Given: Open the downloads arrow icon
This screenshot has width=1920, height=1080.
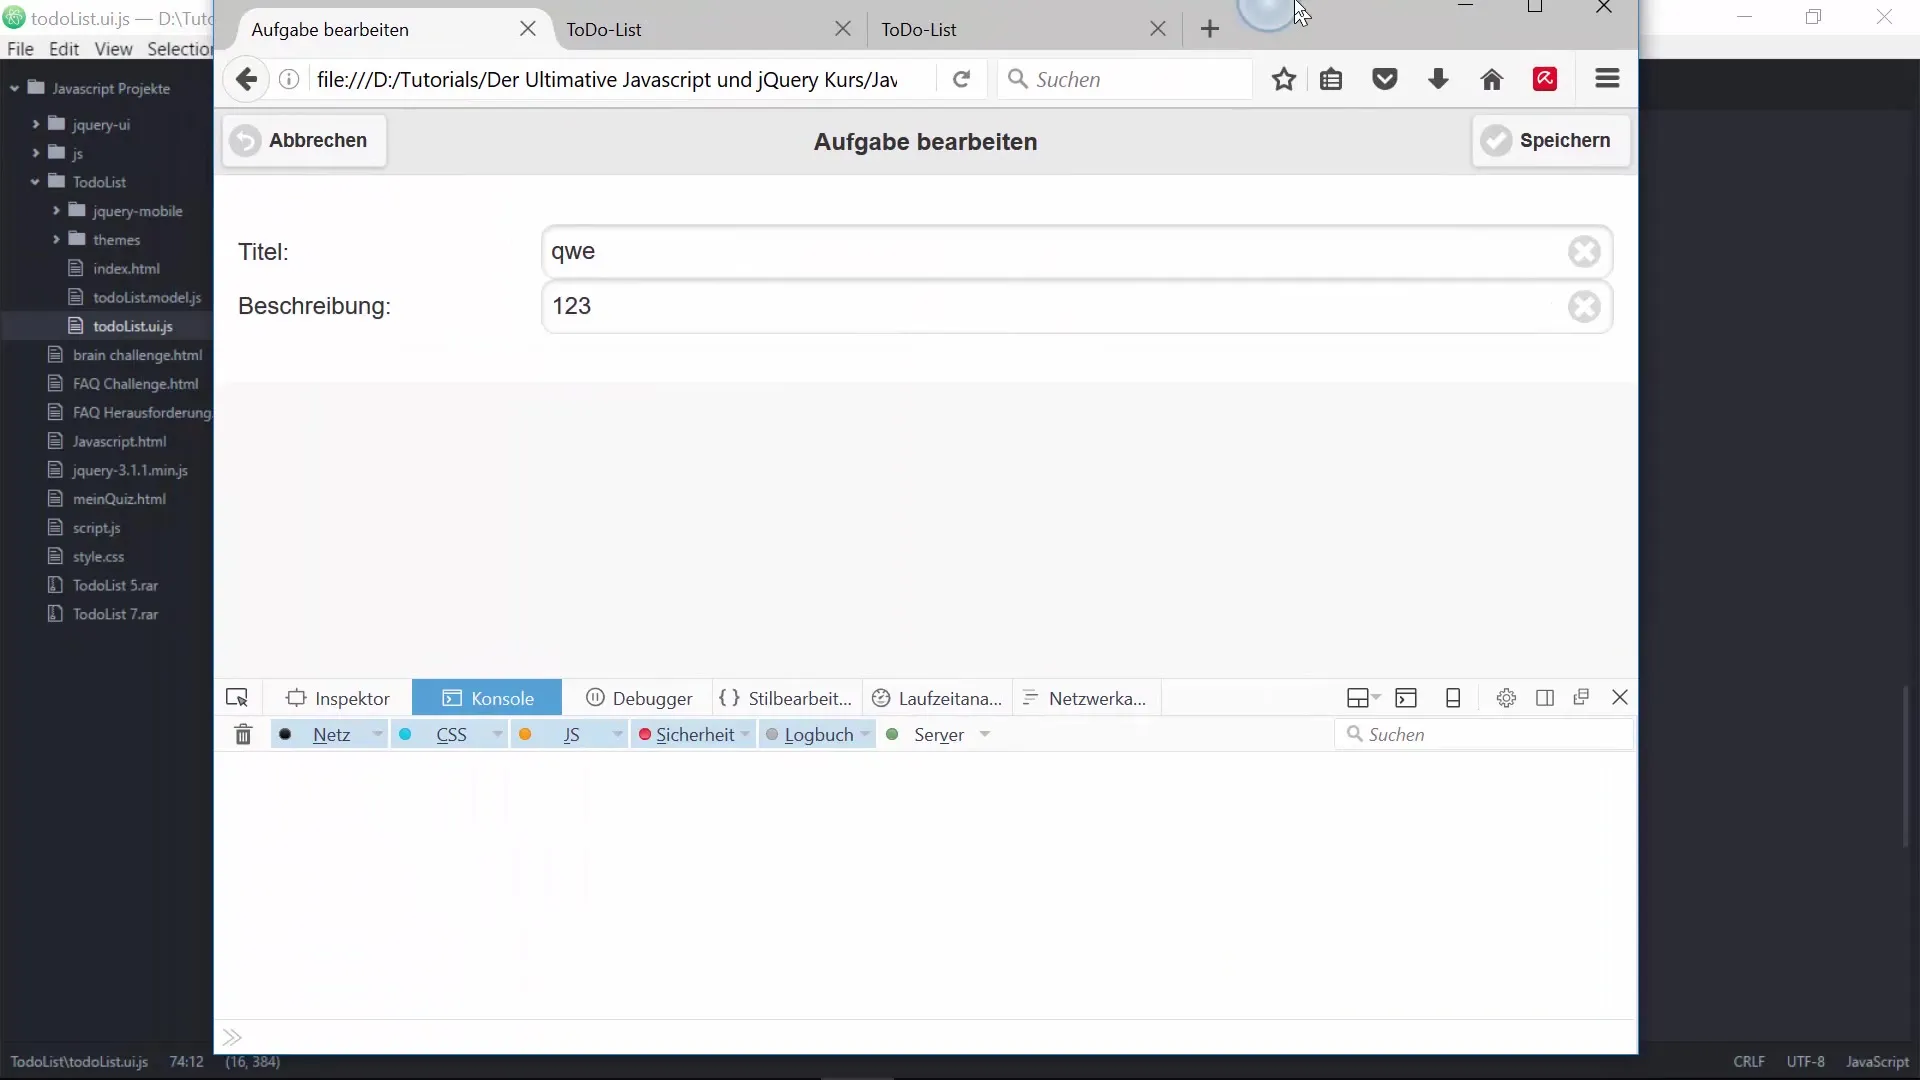Looking at the screenshot, I should click(x=1438, y=79).
